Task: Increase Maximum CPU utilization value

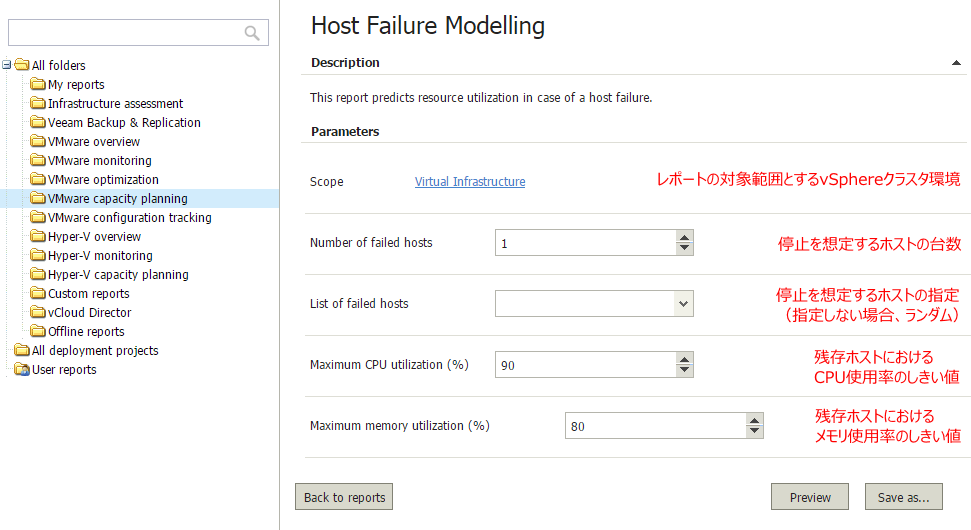Action: tap(684, 359)
